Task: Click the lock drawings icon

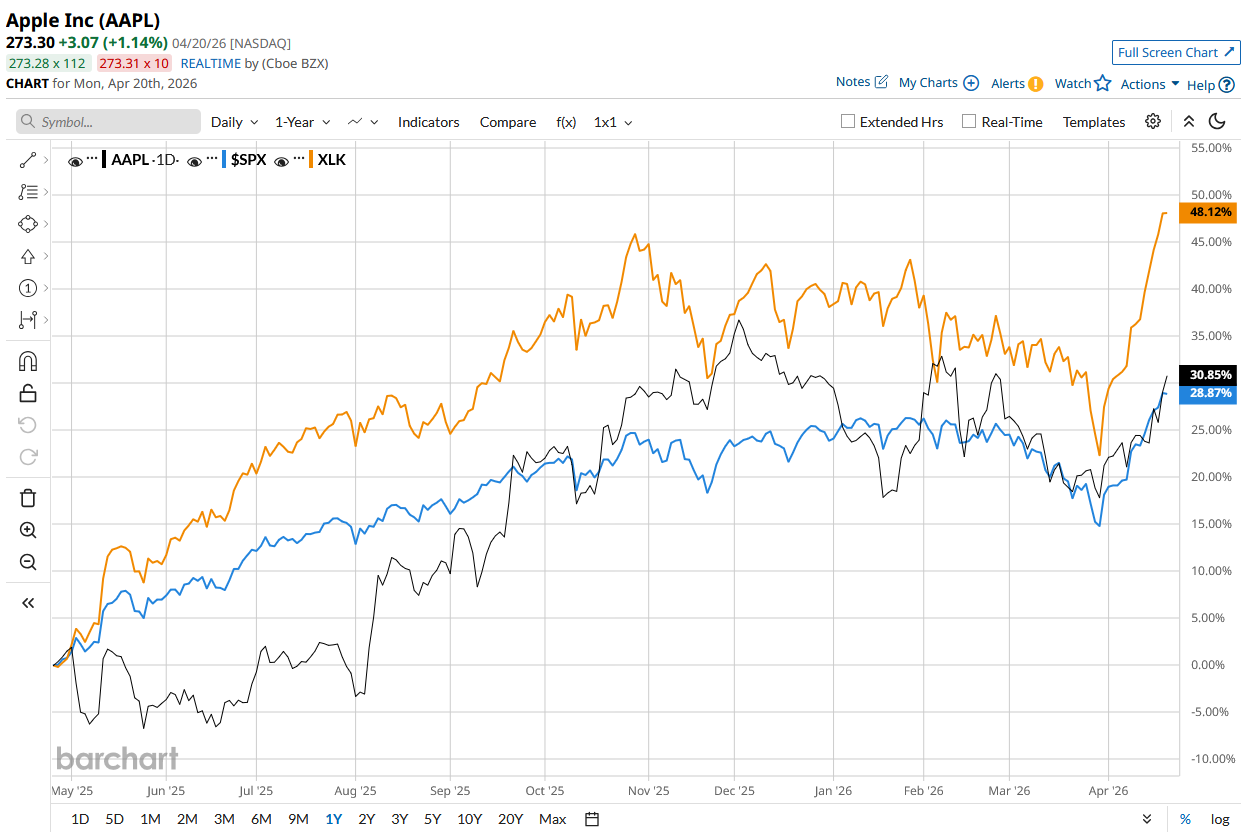Action: [28, 393]
